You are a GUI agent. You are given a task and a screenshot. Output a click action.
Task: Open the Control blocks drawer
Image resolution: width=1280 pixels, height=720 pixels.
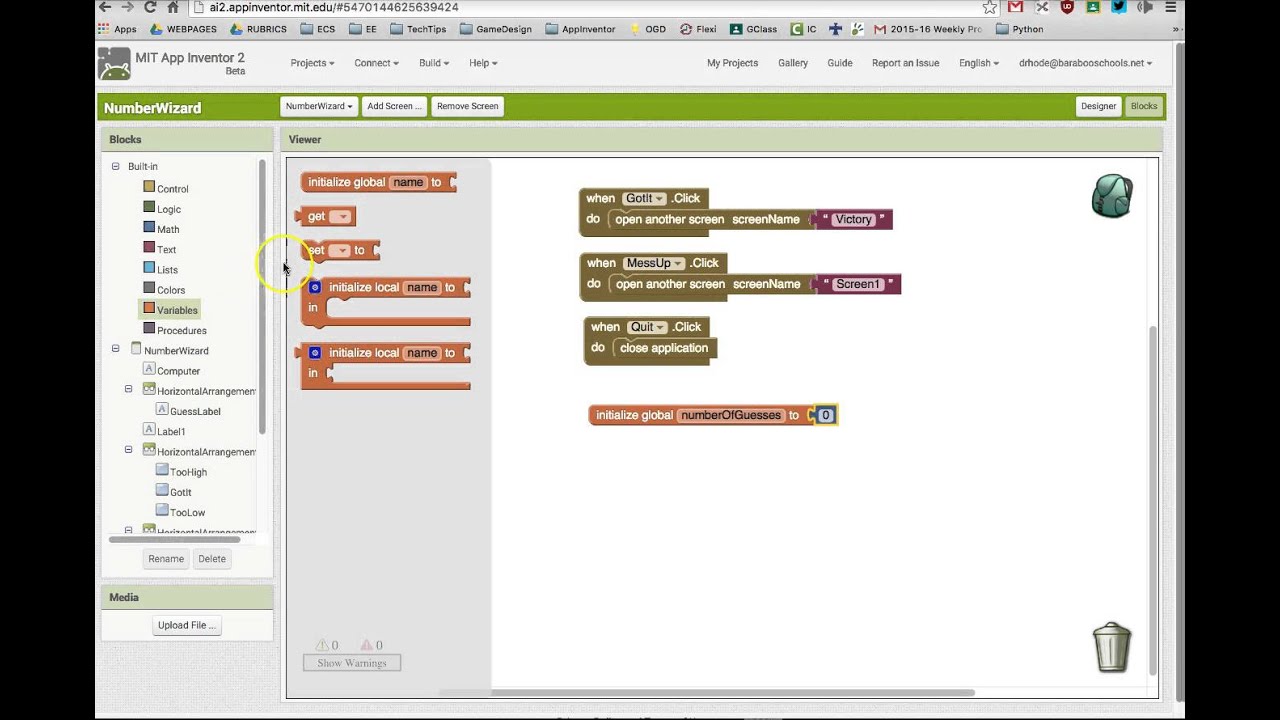click(x=165, y=188)
